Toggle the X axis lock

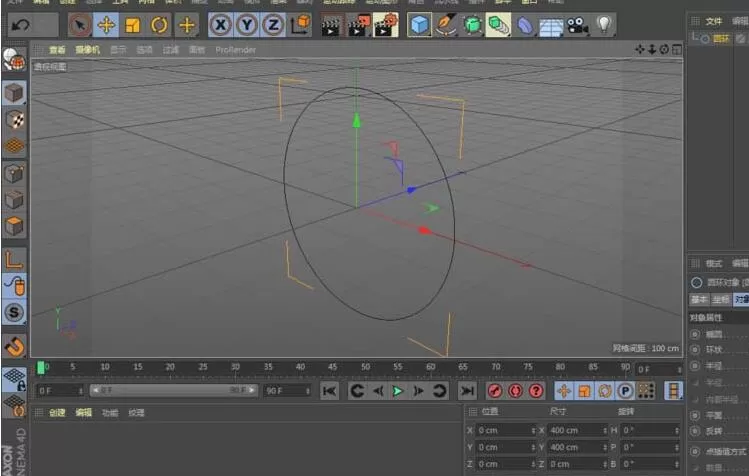pyautogui.click(x=220, y=25)
